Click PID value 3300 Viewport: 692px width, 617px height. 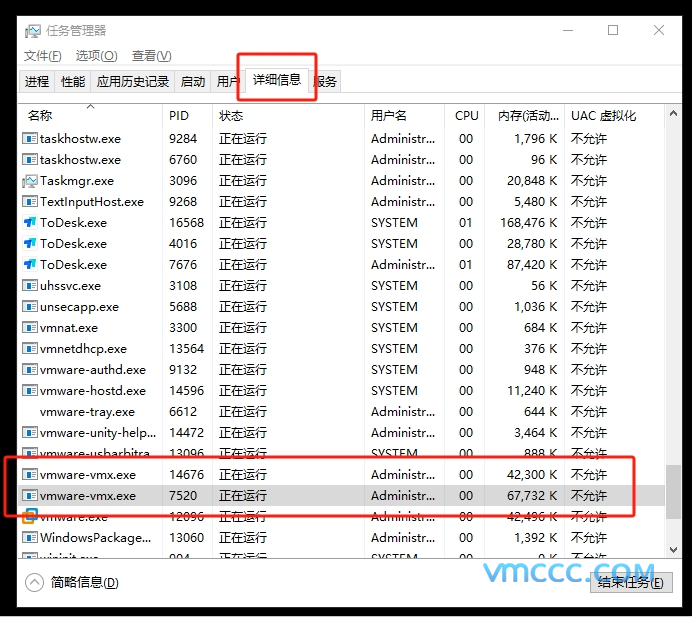point(183,328)
